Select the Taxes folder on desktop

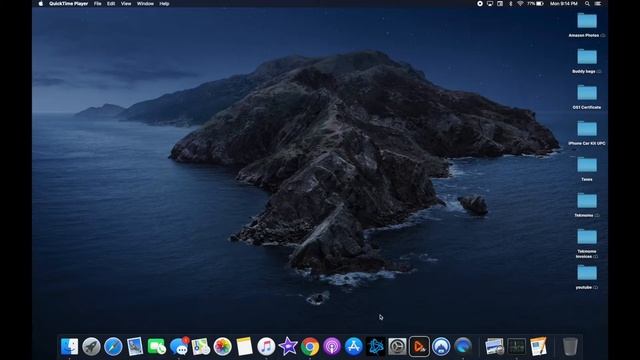[x=587, y=169]
